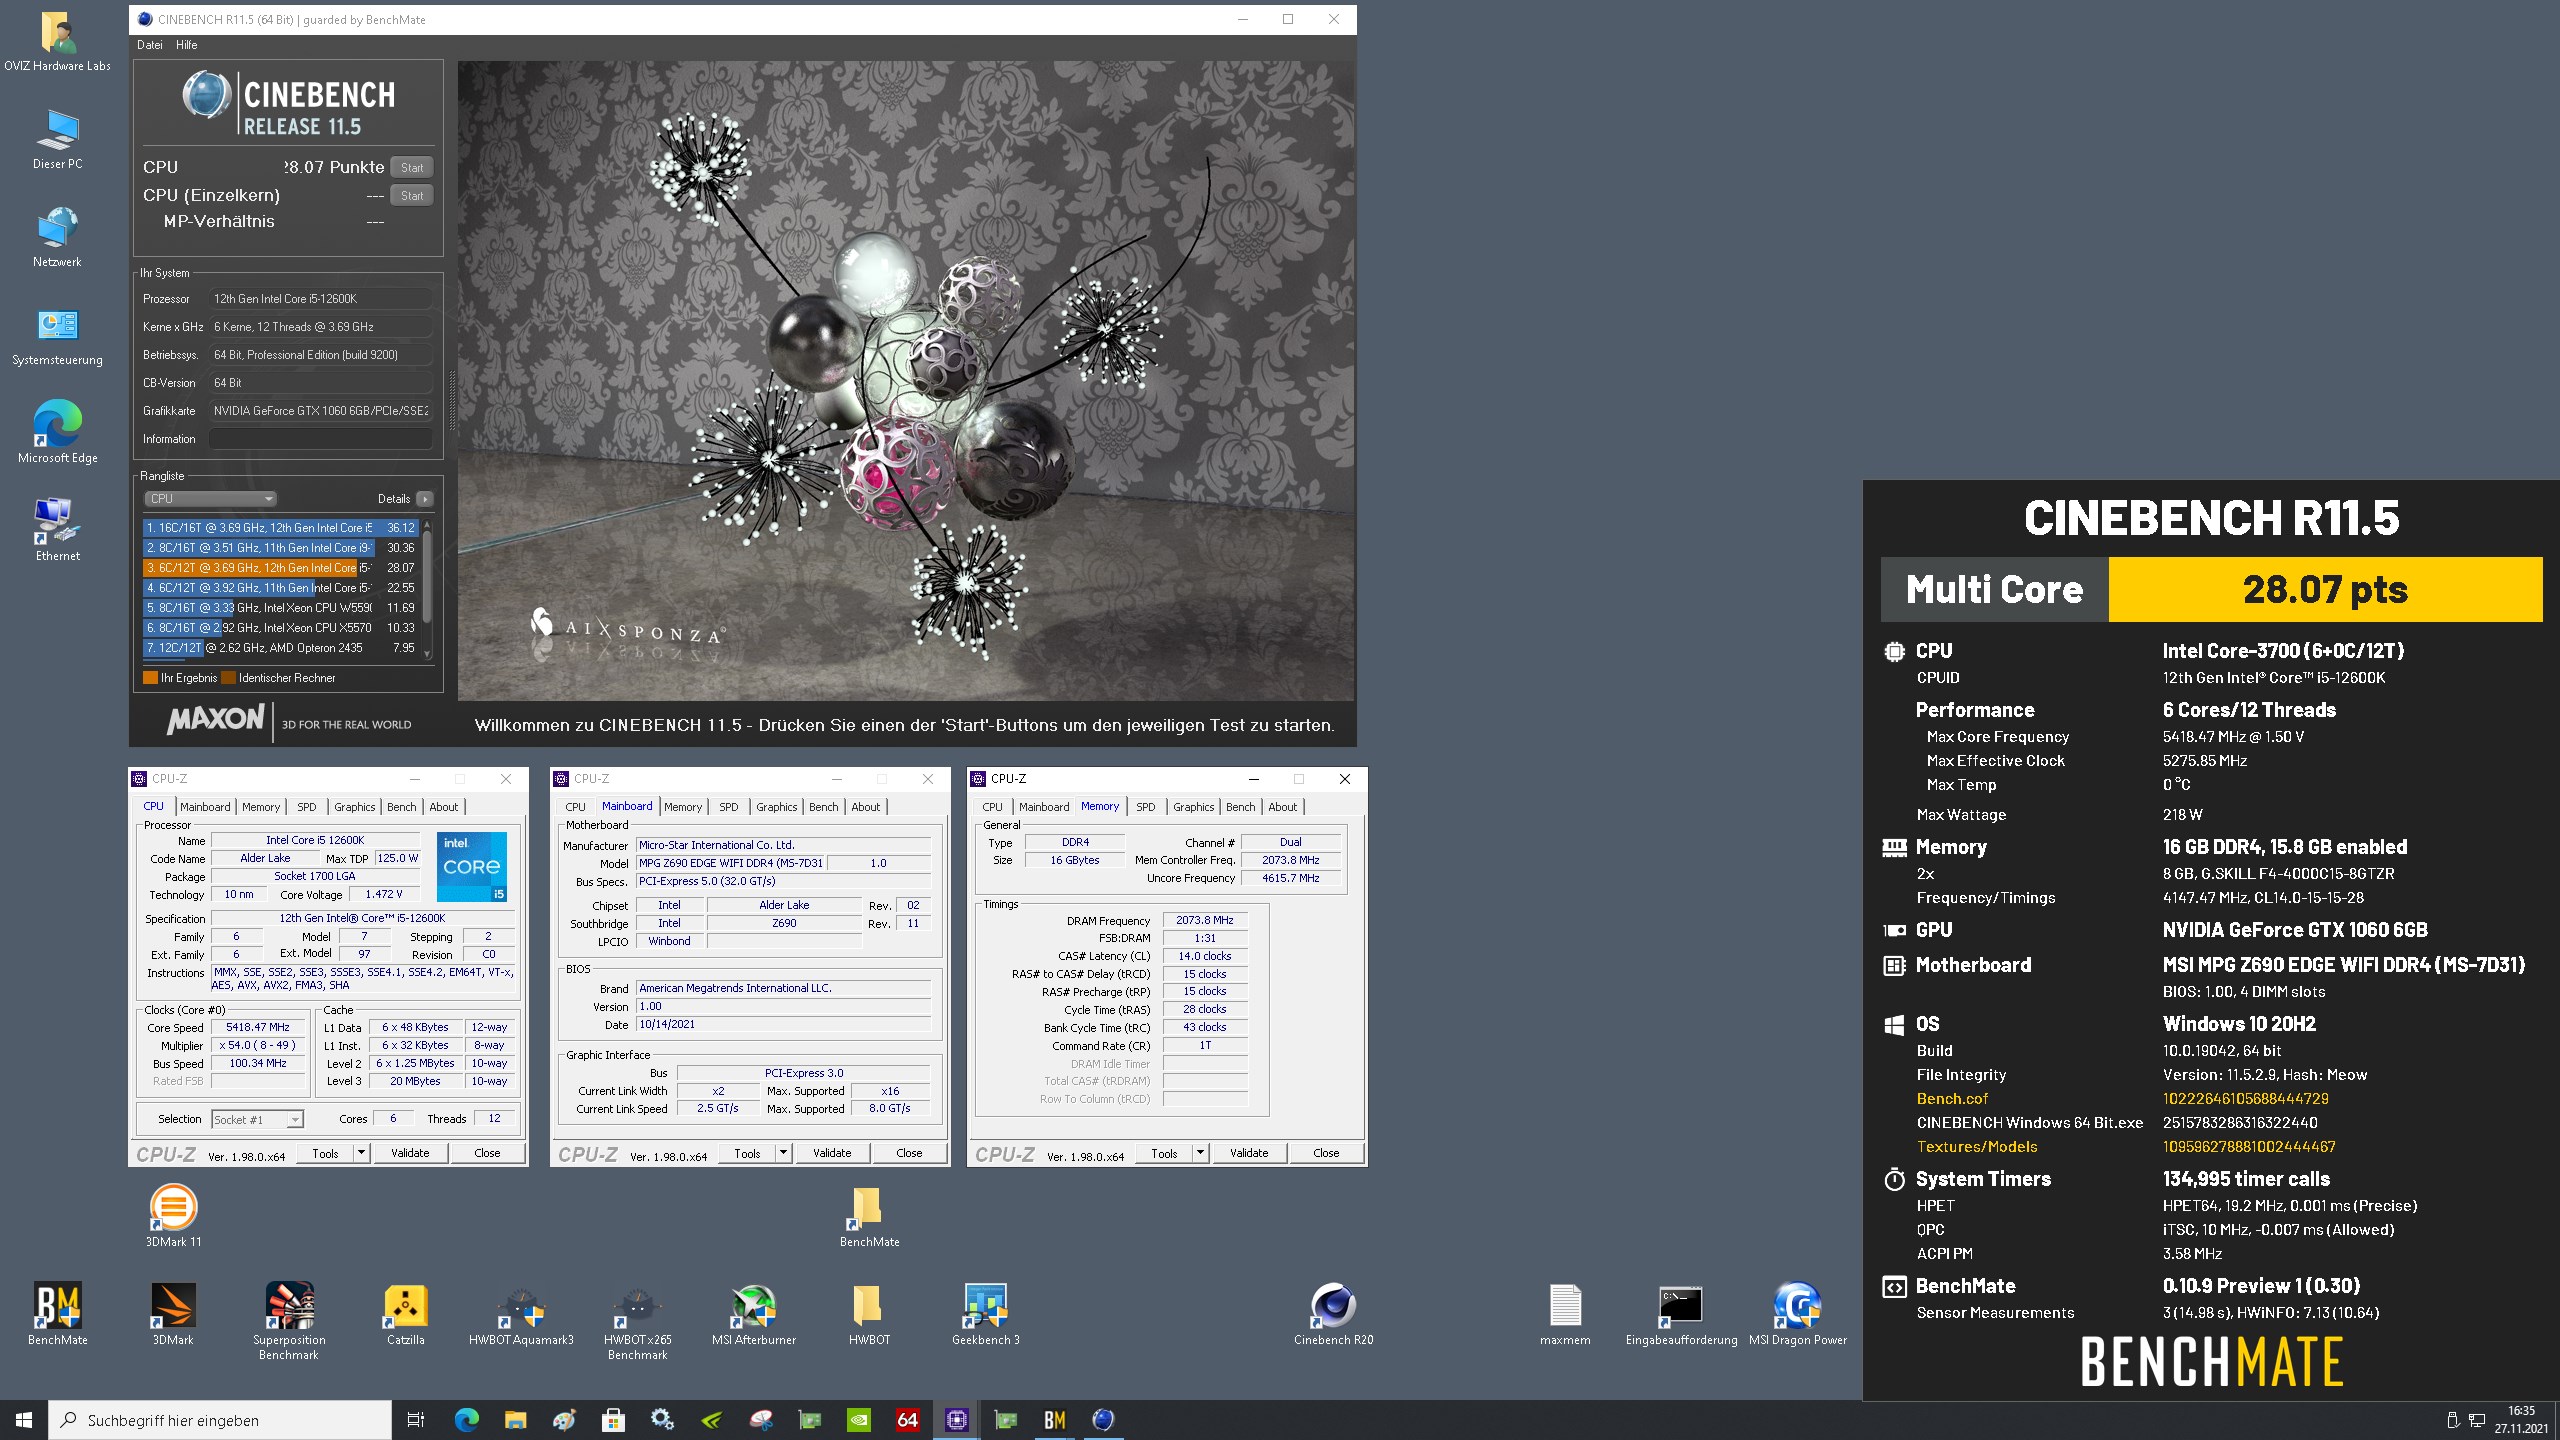
Task: Open the NVIDIA green taskbar icon
Action: click(x=858, y=1419)
